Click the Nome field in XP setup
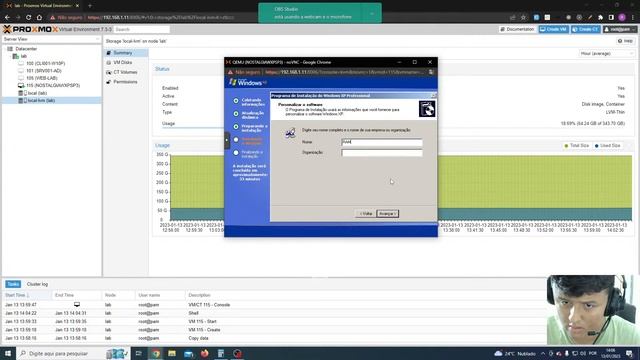The width and height of the screenshot is (640, 360). (x=382, y=142)
